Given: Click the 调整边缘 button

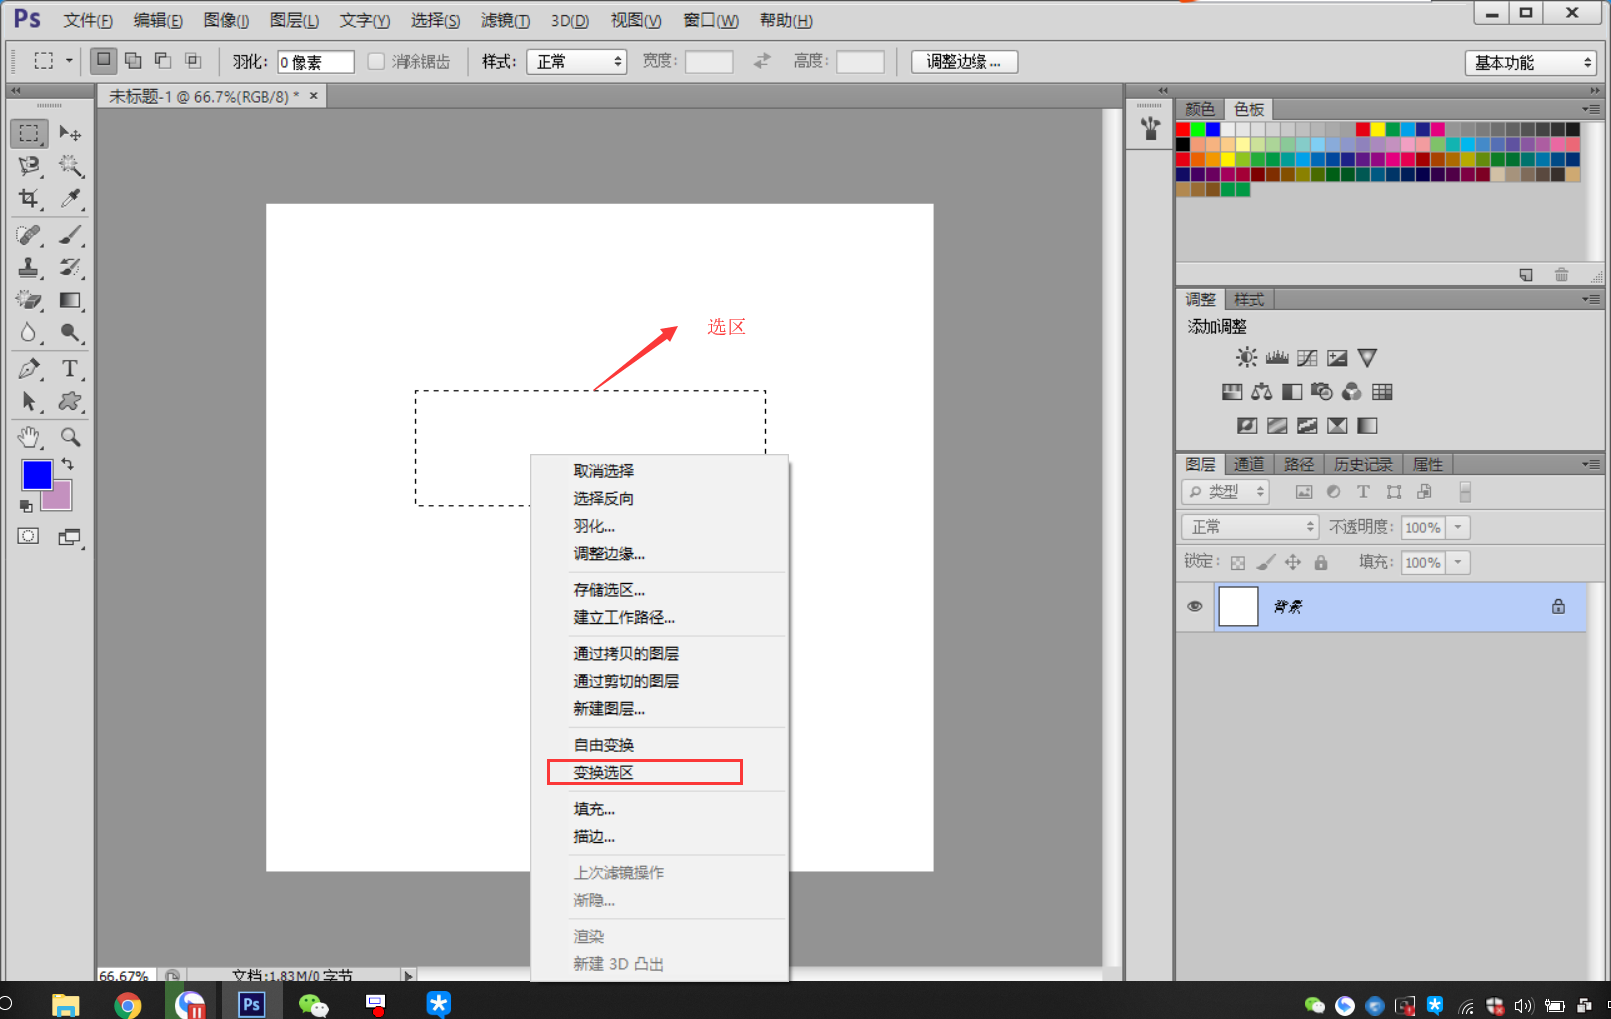Looking at the screenshot, I should tap(964, 62).
